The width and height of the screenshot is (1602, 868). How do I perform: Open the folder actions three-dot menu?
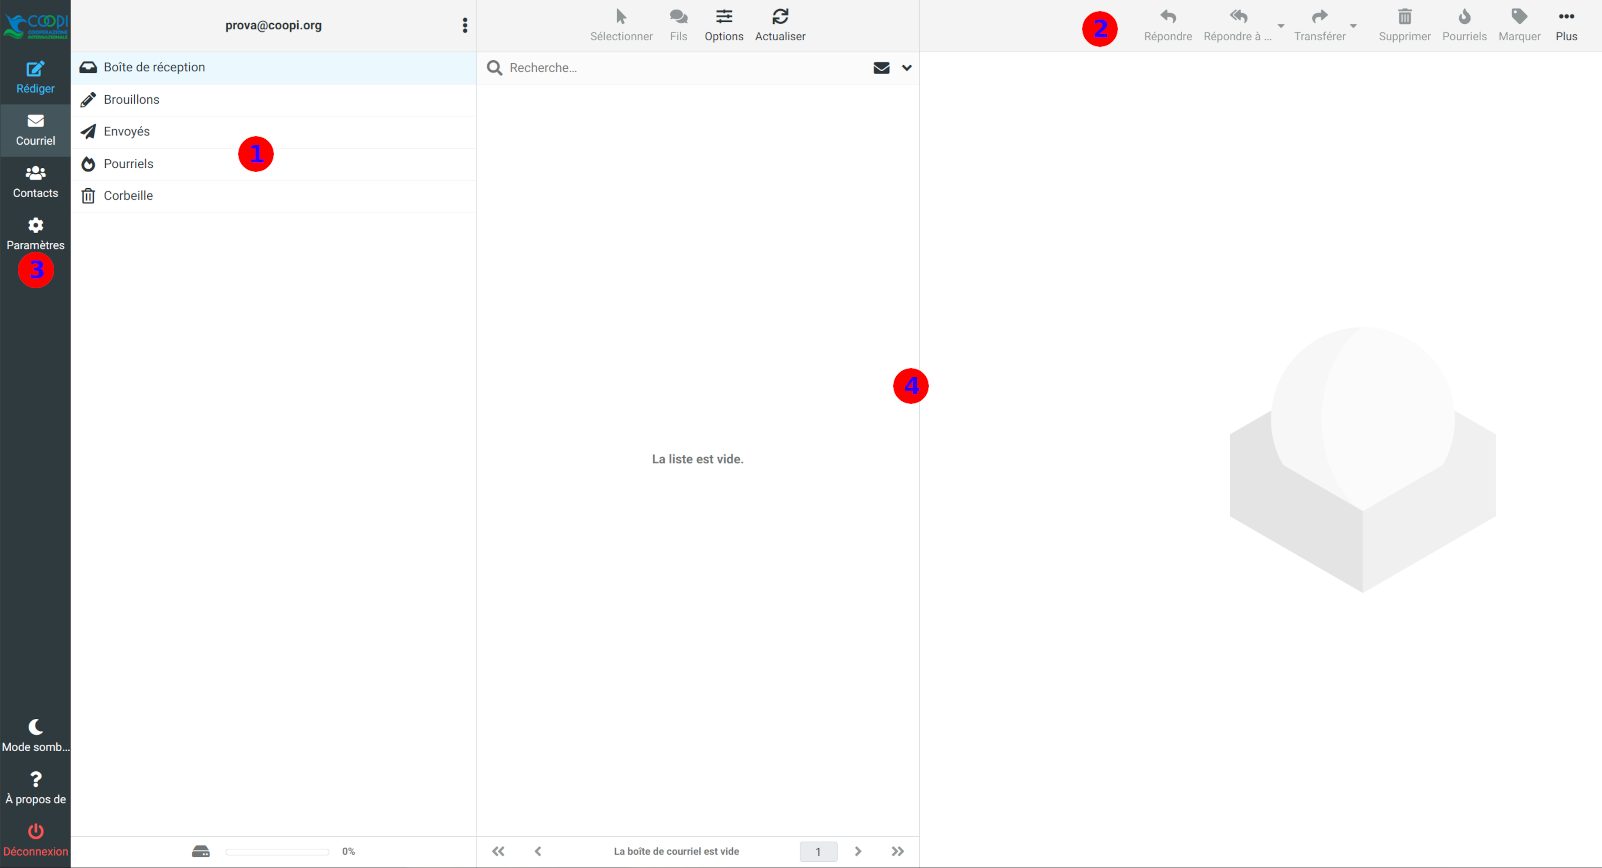(x=465, y=26)
